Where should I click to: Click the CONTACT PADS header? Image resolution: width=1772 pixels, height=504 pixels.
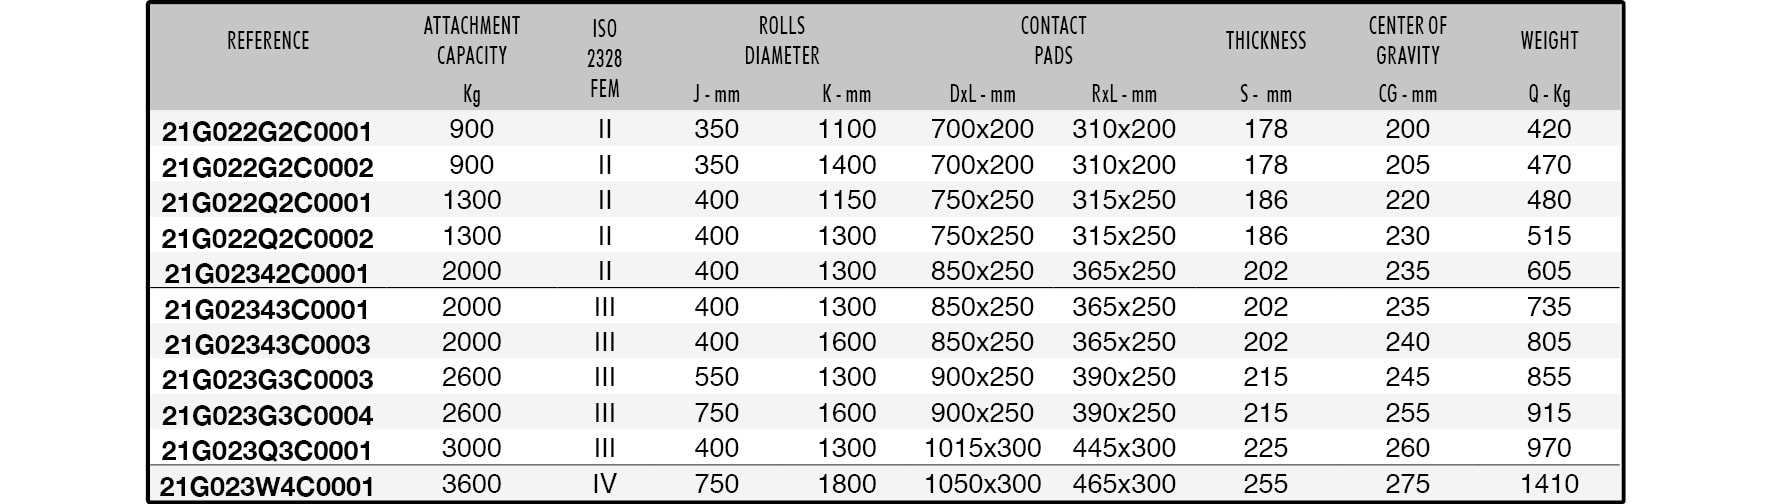point(1053,41)
